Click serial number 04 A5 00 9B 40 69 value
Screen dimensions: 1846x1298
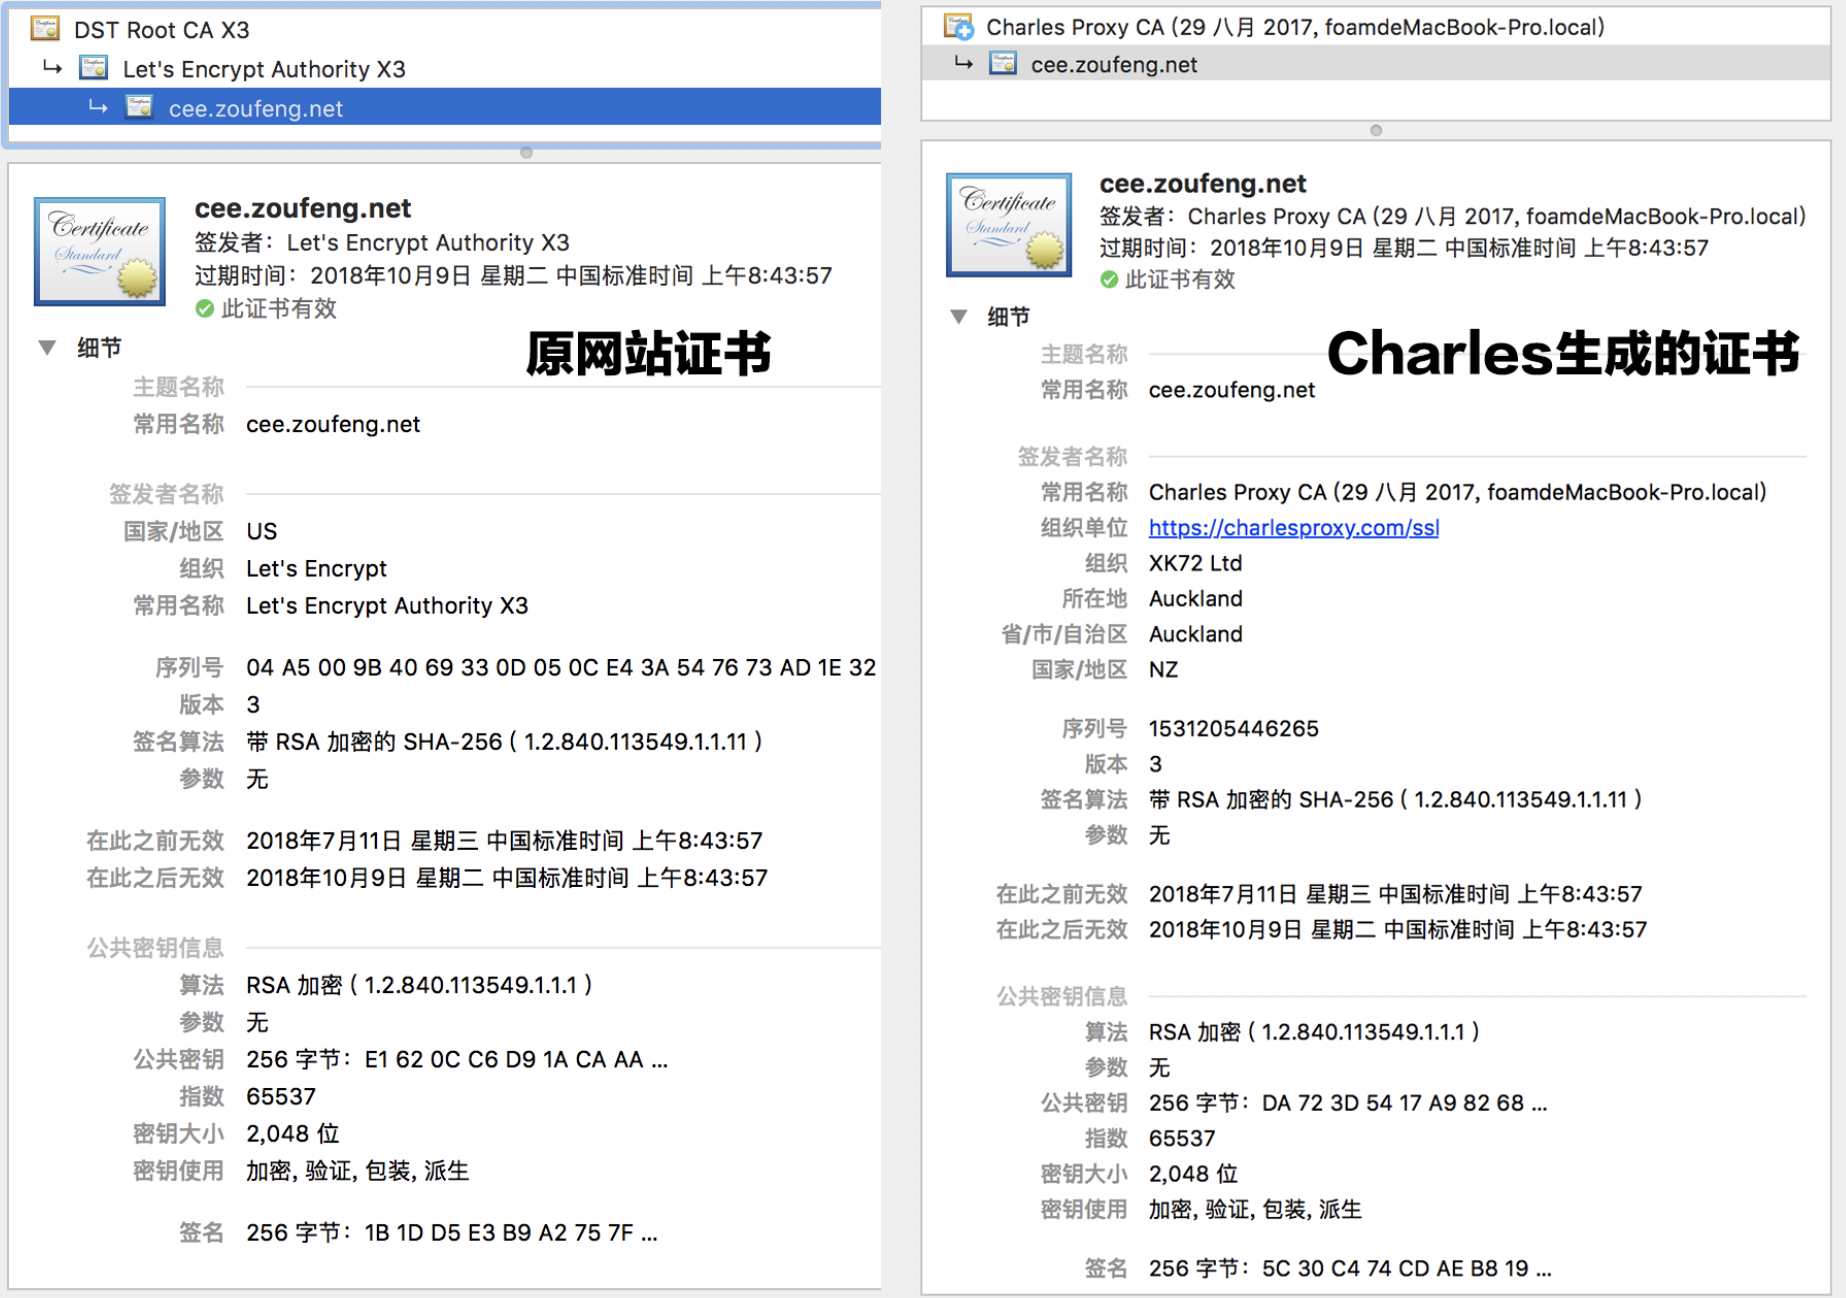tap(561, 668)
